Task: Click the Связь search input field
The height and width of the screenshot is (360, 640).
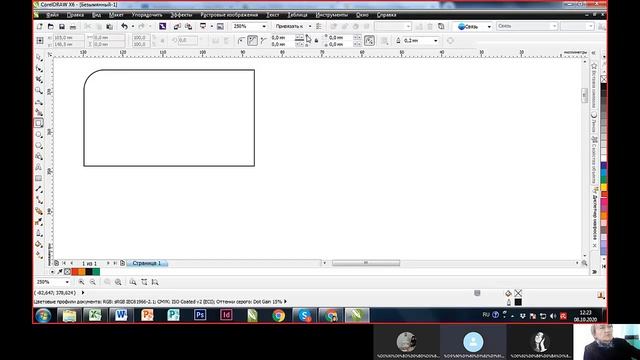Action: [527, 26]
